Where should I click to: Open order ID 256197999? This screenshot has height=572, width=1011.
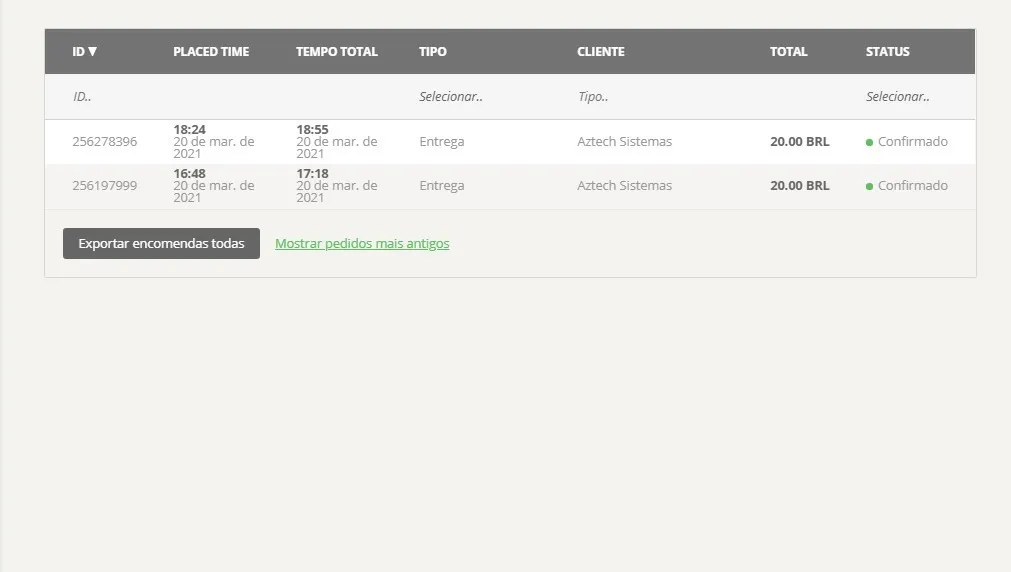(104, 186)
